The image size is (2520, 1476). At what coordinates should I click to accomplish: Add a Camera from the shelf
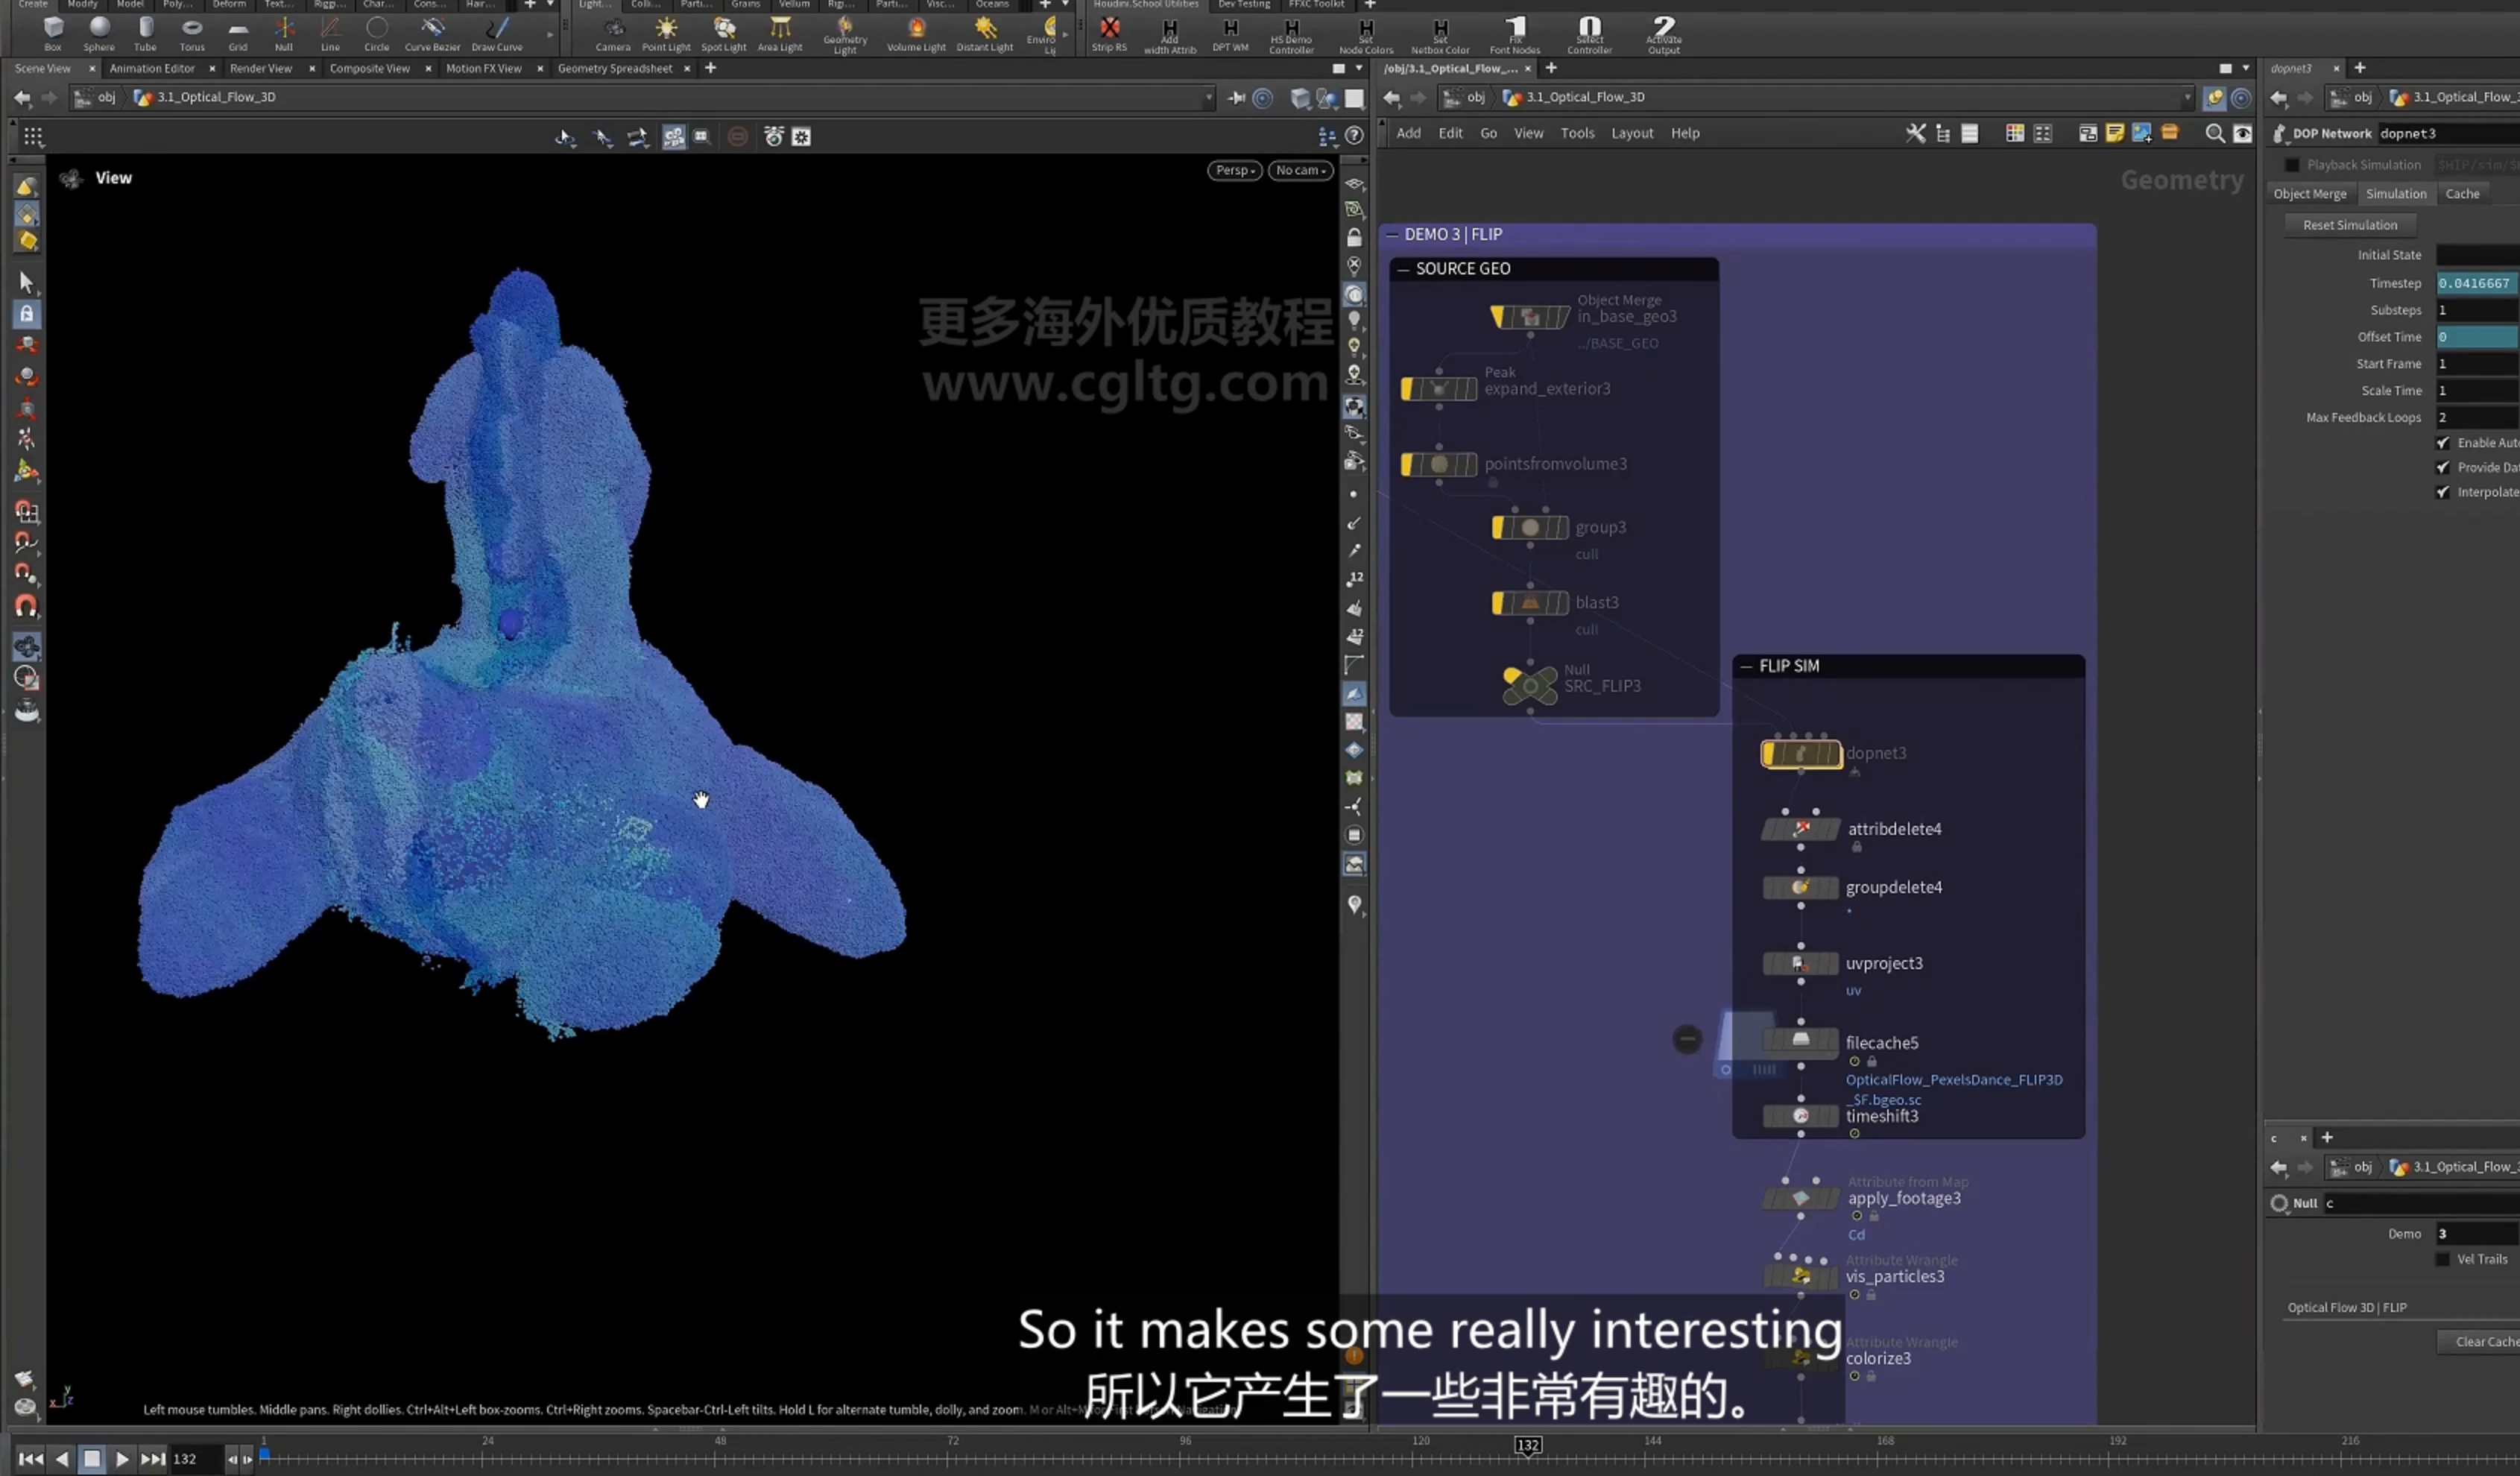(x=613, y=33)
